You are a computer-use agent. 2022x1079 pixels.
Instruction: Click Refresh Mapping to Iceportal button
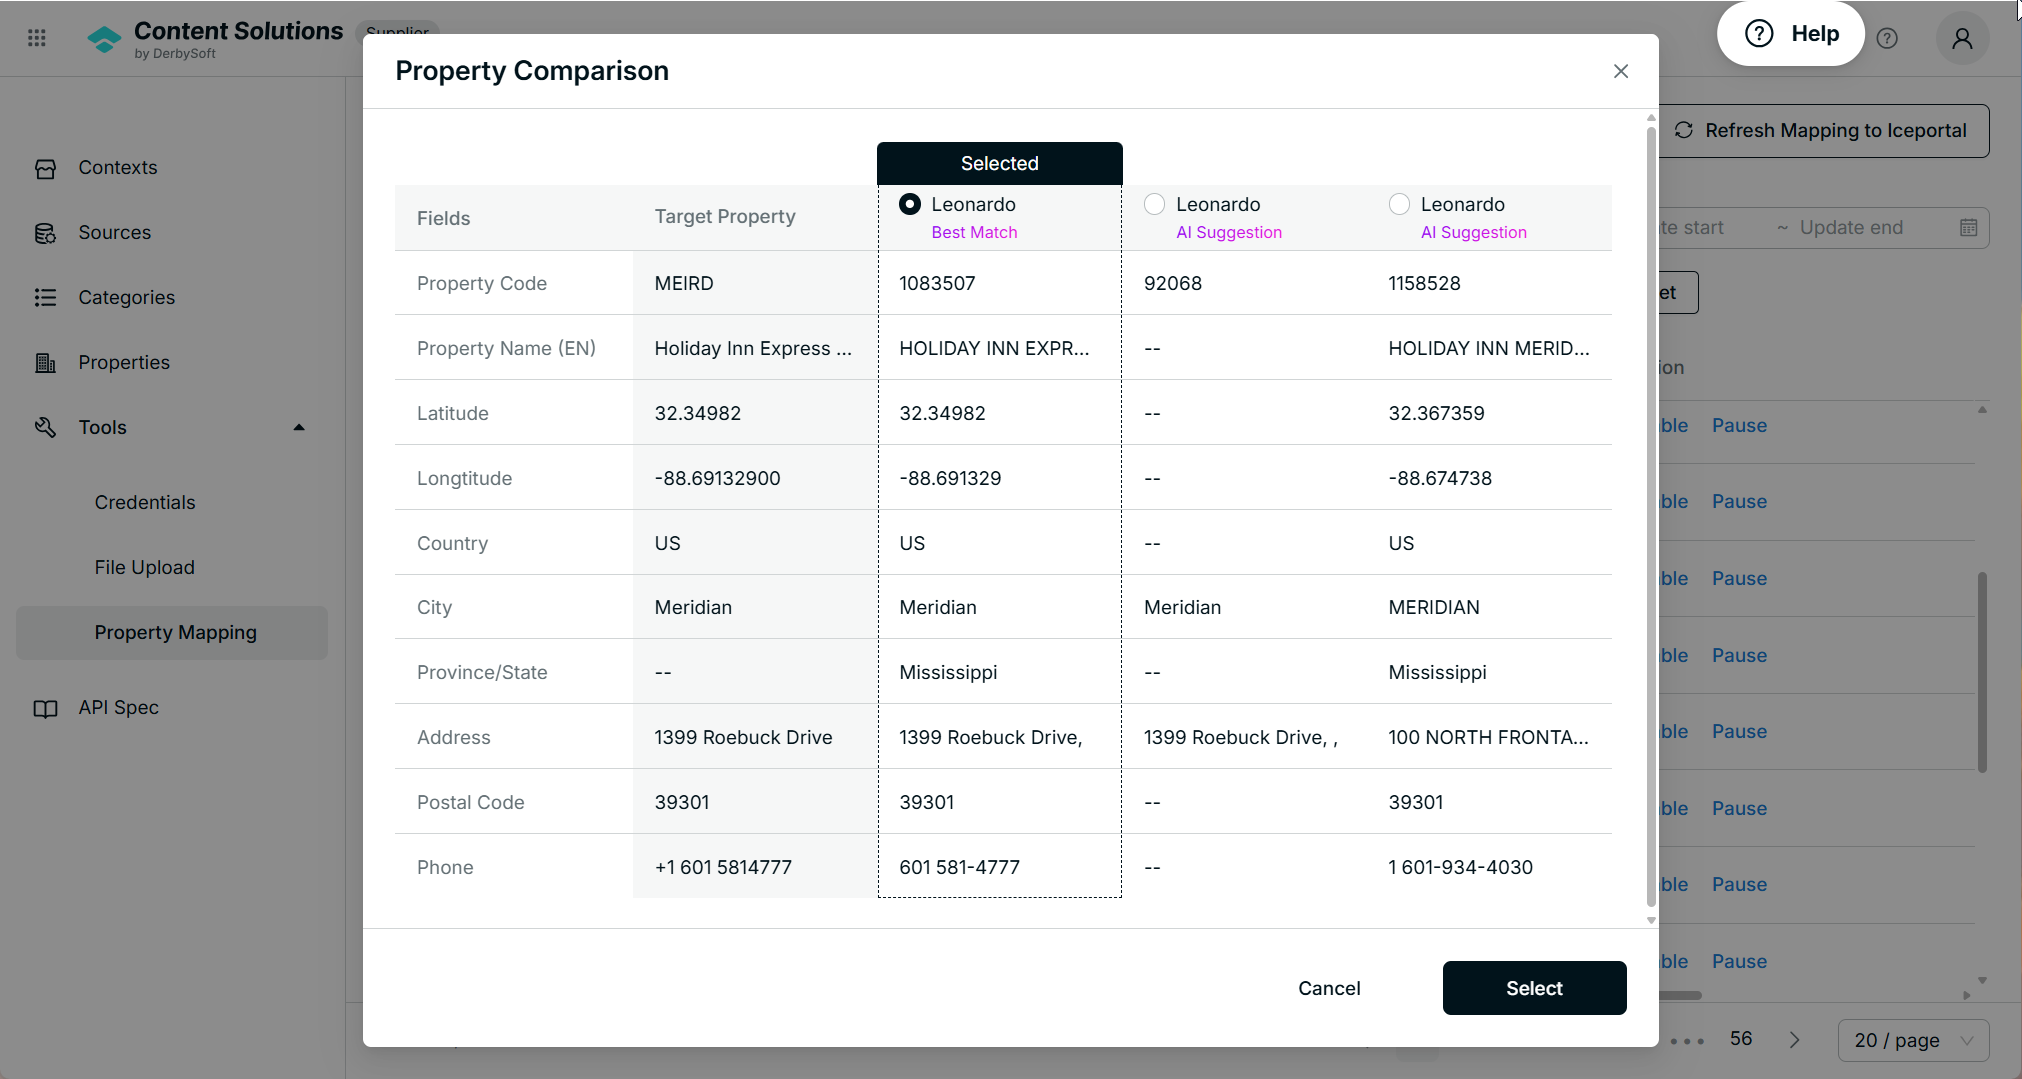click(1824, 131)
